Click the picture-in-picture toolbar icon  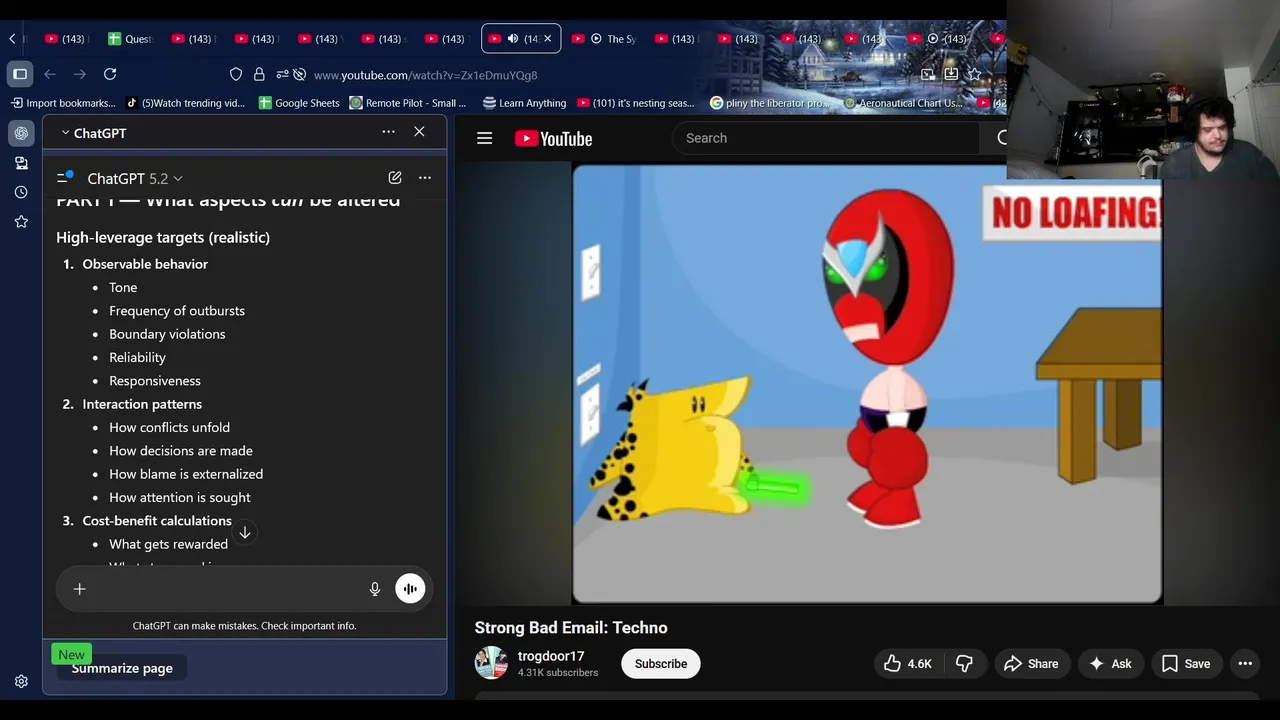point(928,74)
